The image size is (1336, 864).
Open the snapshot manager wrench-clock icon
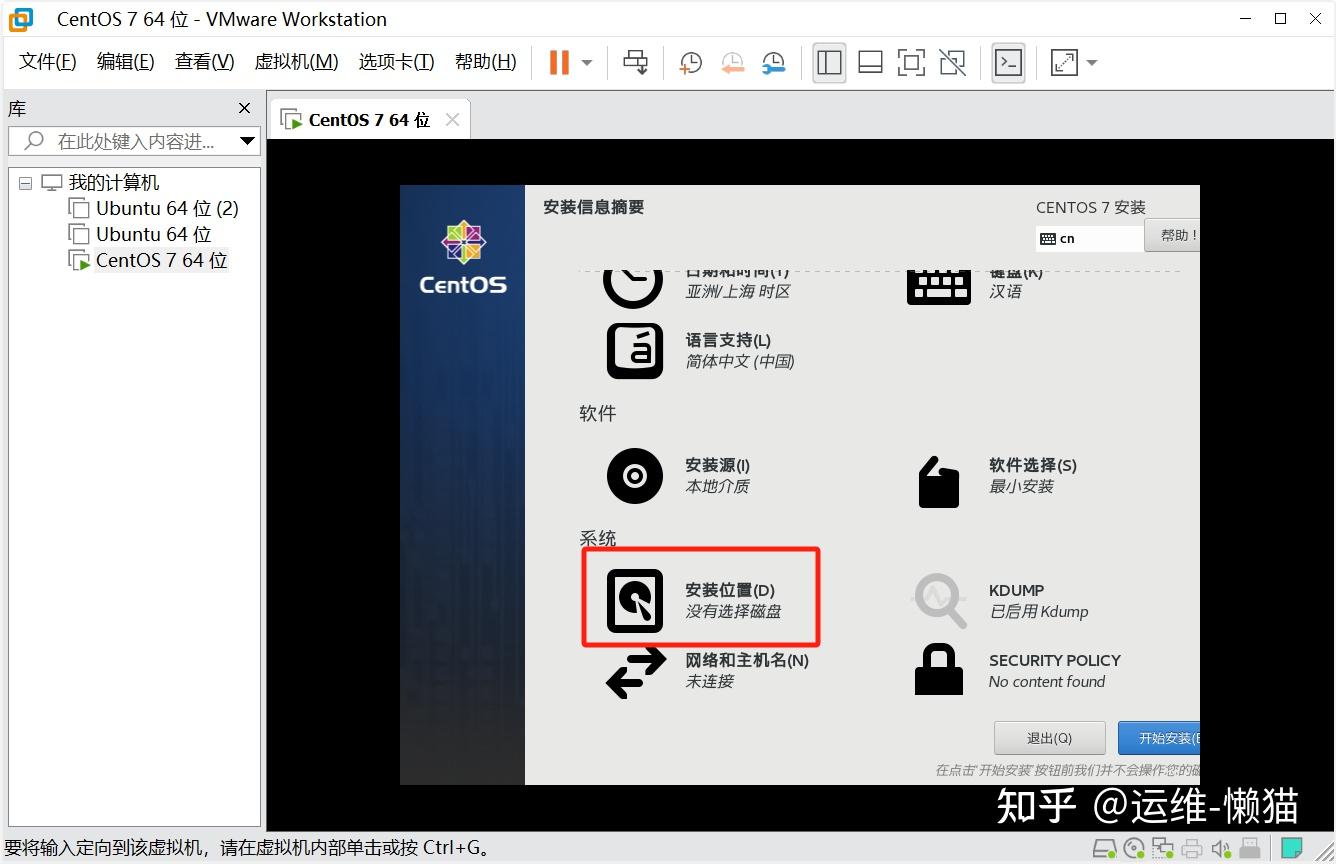(x=773, y=63)
